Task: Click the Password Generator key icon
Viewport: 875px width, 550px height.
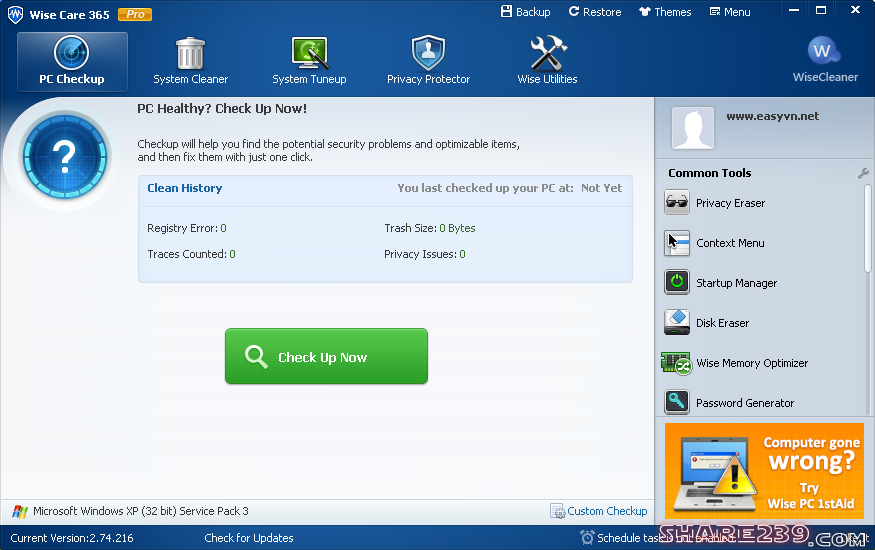Action: point(677,402)
